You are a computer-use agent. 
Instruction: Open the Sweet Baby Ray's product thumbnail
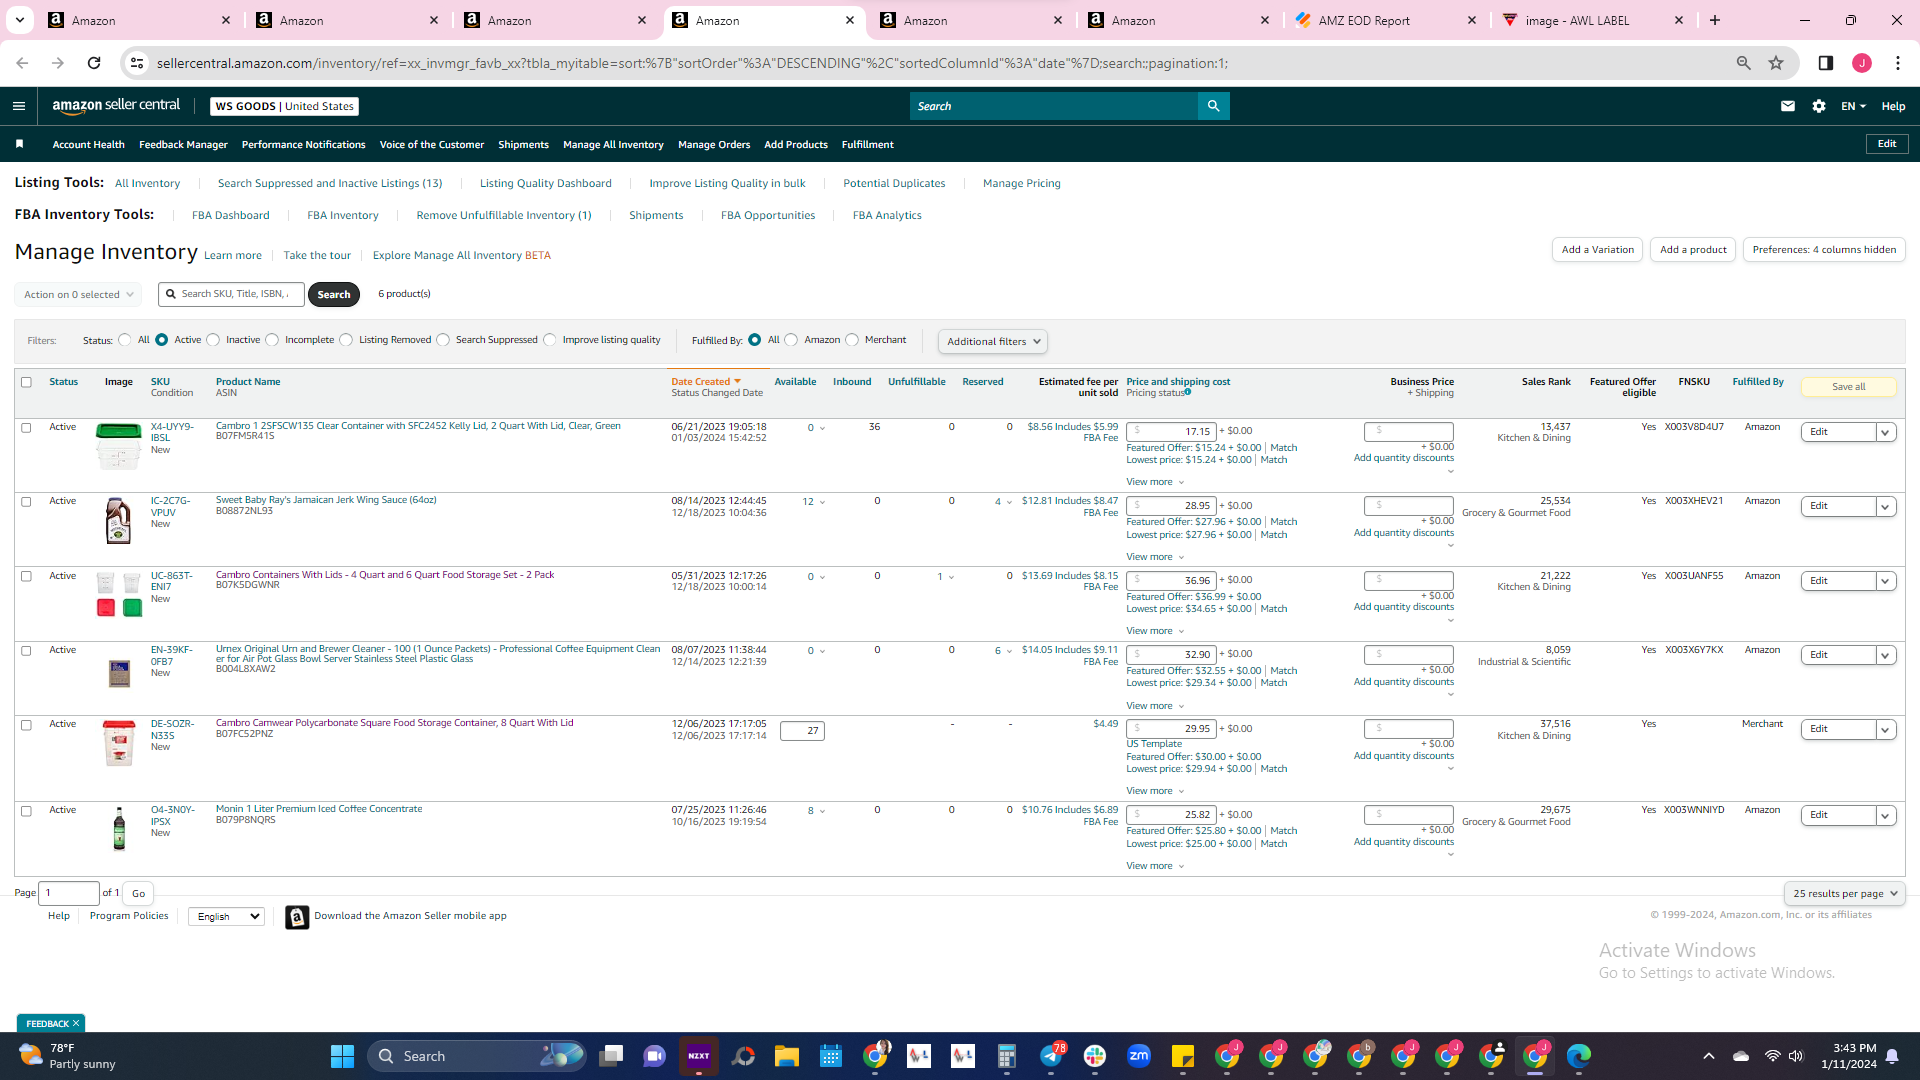coord(118,521)
